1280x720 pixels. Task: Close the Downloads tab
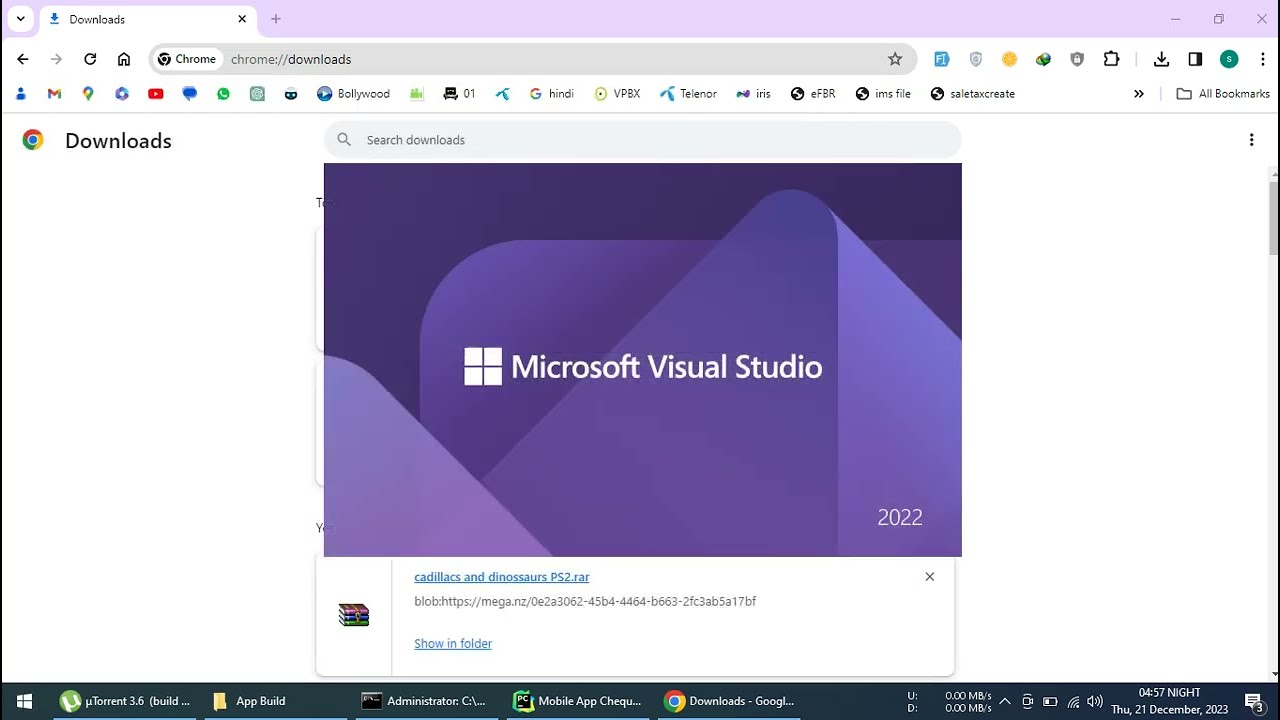[x=242, y=19]
